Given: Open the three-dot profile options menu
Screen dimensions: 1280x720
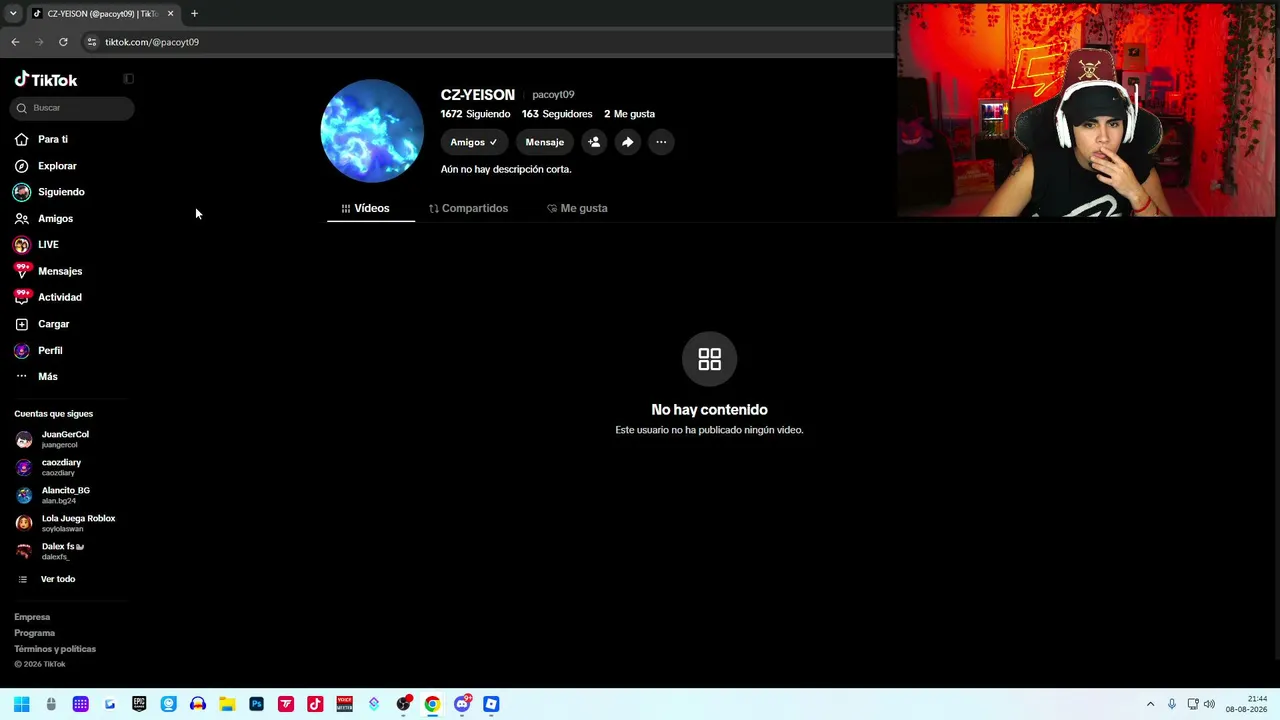Looking at the screenshot, I should tap(661, 142).
